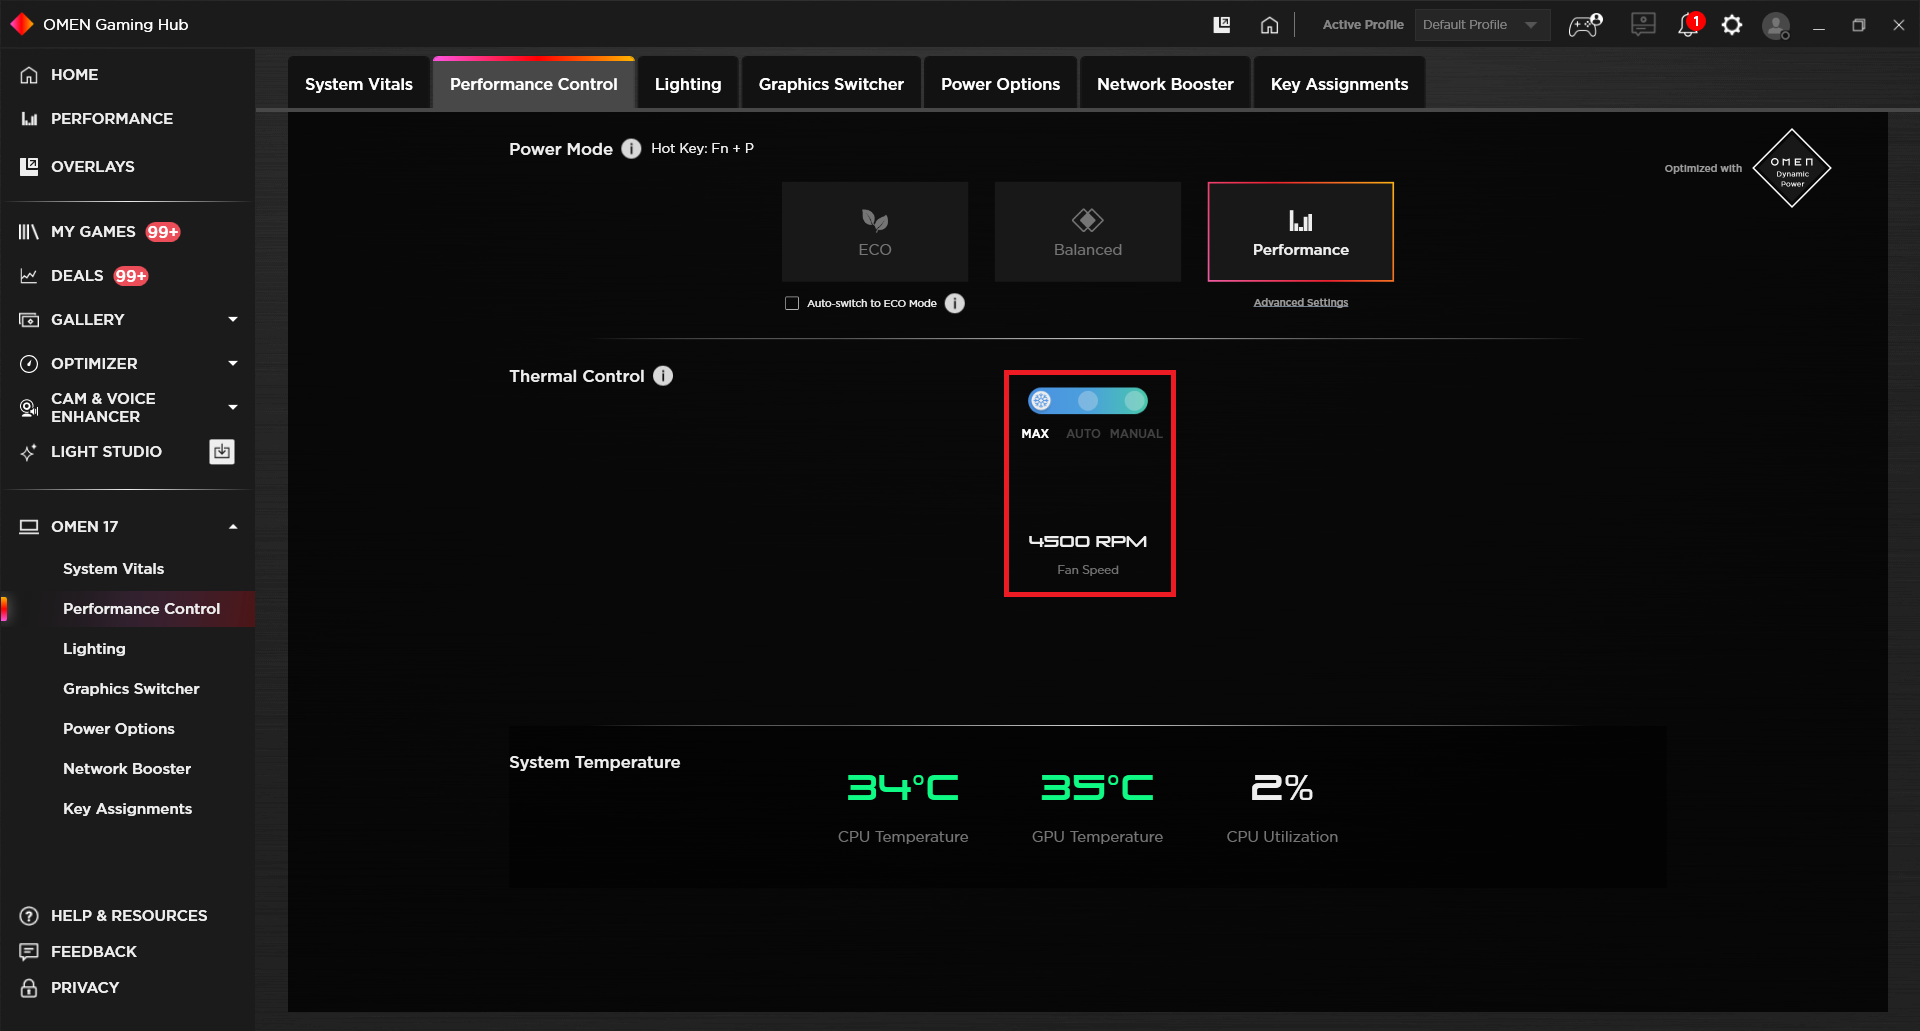Click the Auto-switch ECO Mode info icon
The height and width of the screenshot is (1031, 1920).
pos(955,303)
